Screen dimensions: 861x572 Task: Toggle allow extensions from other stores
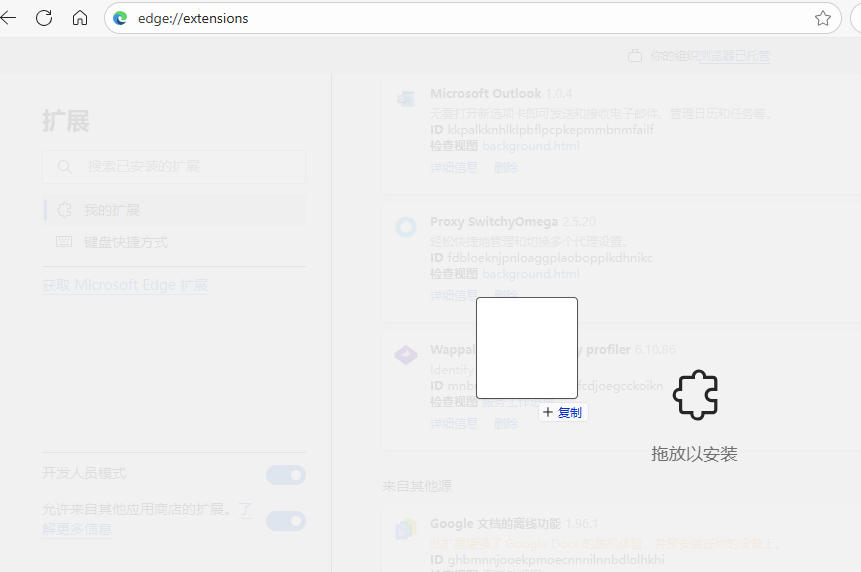pyautogui.click(x=286, y=521)
